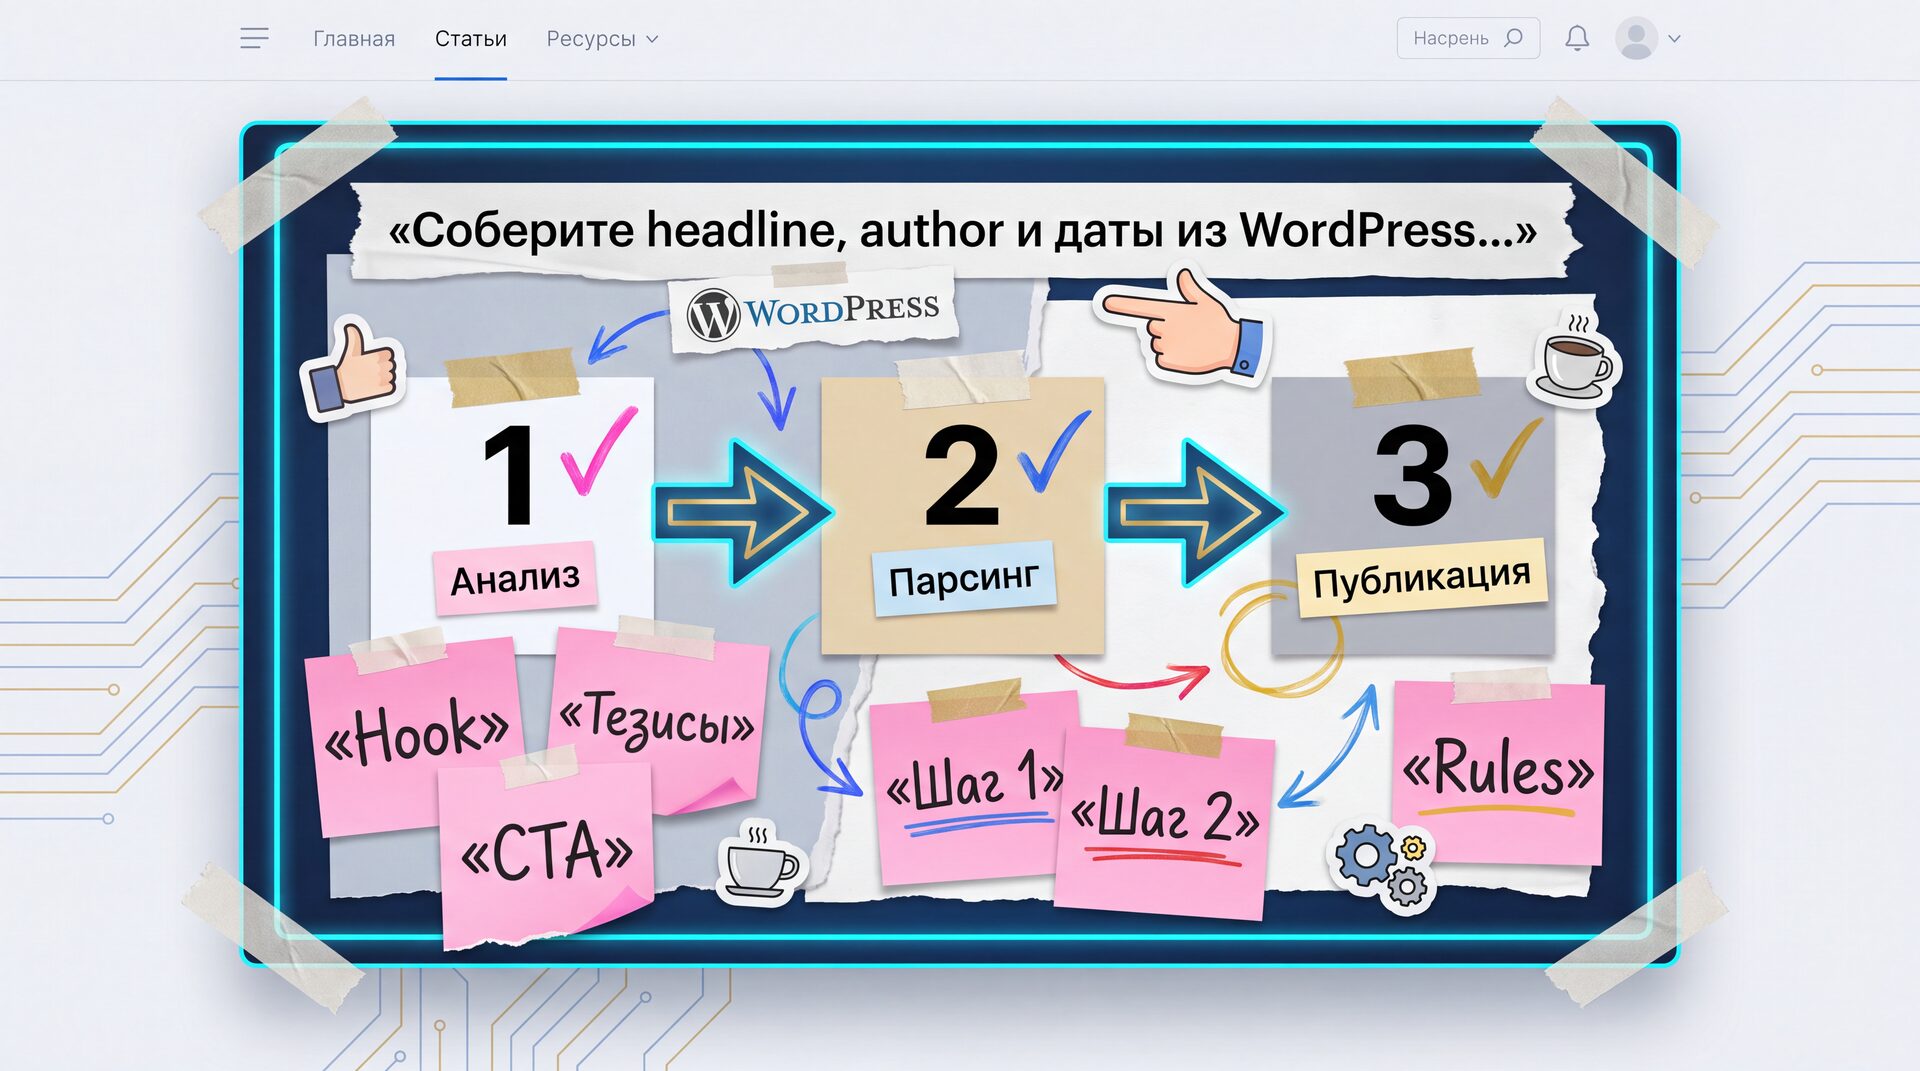Viewport: 1920px width, 1071px height.
Task: Focus the Насрень search field
Action: [x=1468, y=38]
